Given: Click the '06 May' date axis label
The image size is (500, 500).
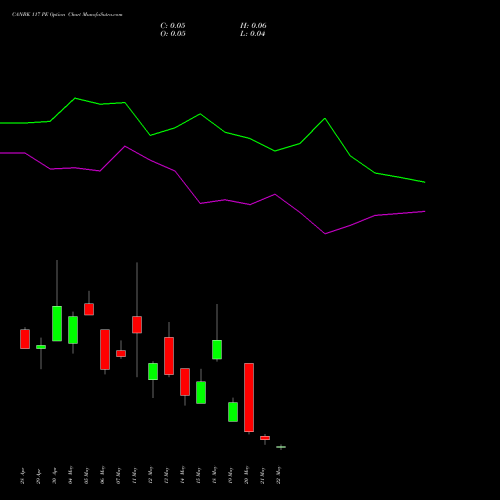Looking at the screenshot, I should coord(103,475).
